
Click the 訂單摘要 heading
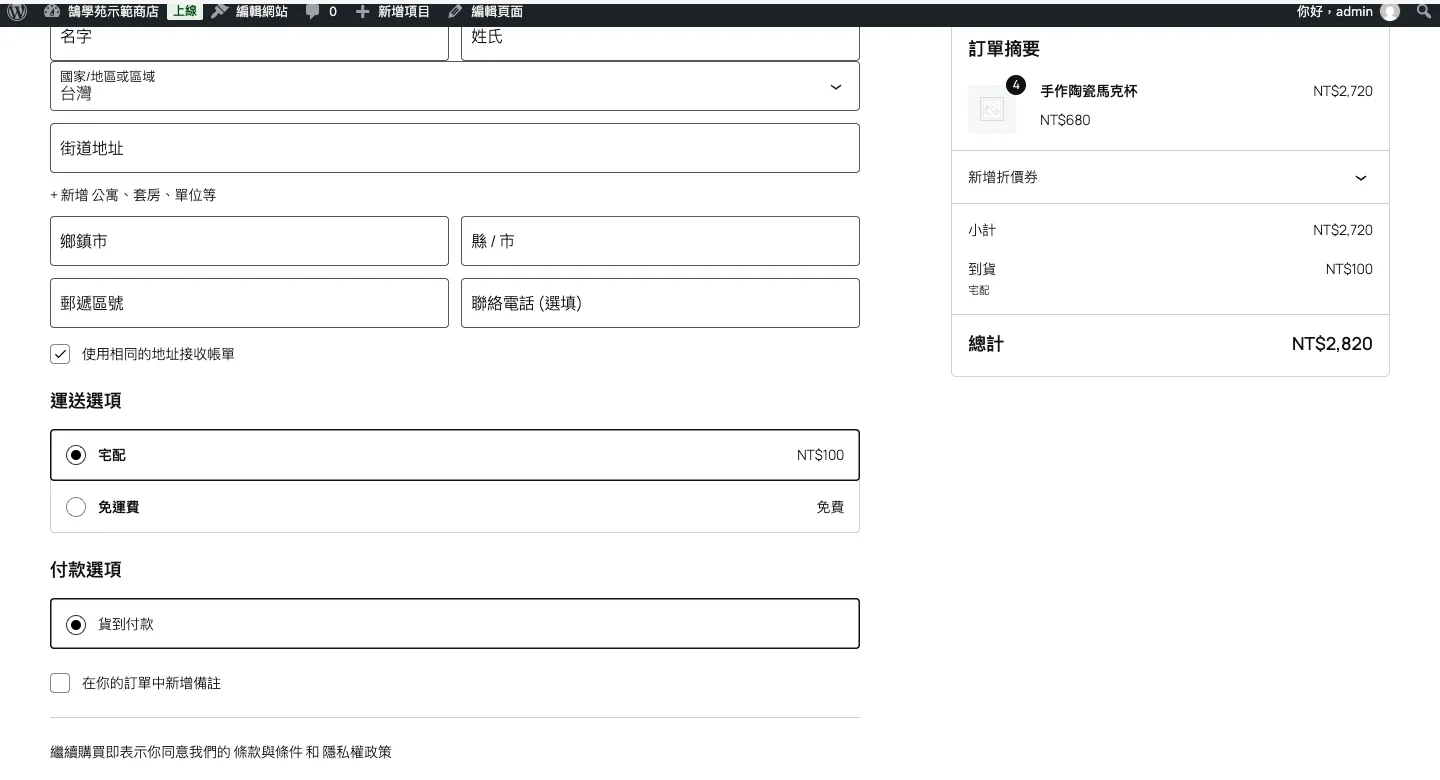tap(1004, 49)
